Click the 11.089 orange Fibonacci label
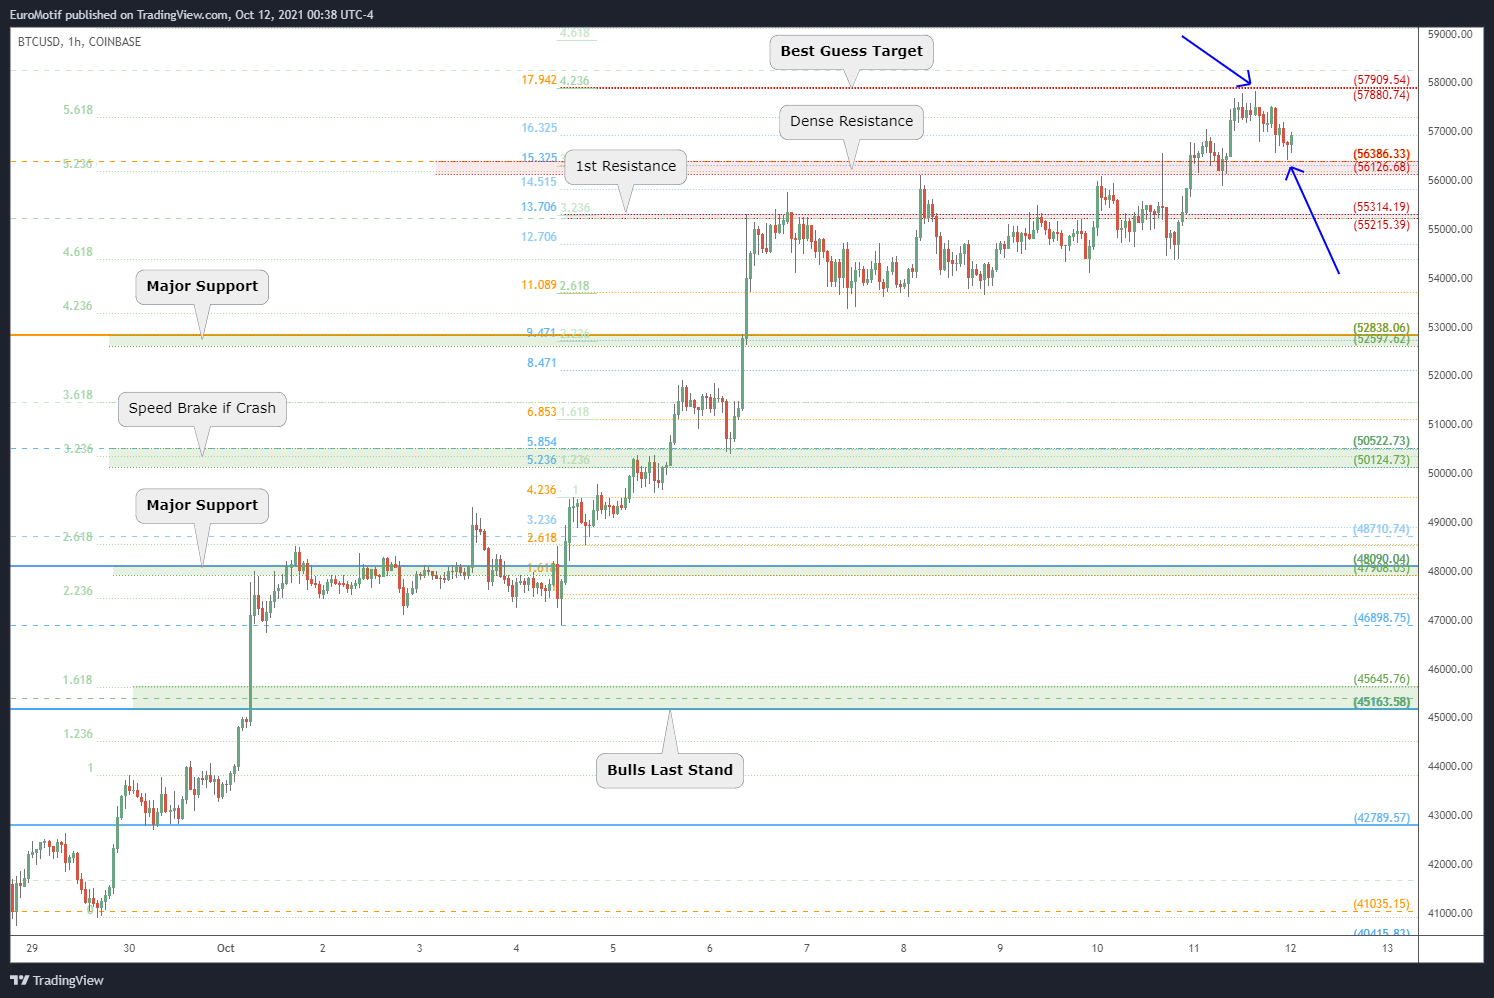 [x=539, y=285]
